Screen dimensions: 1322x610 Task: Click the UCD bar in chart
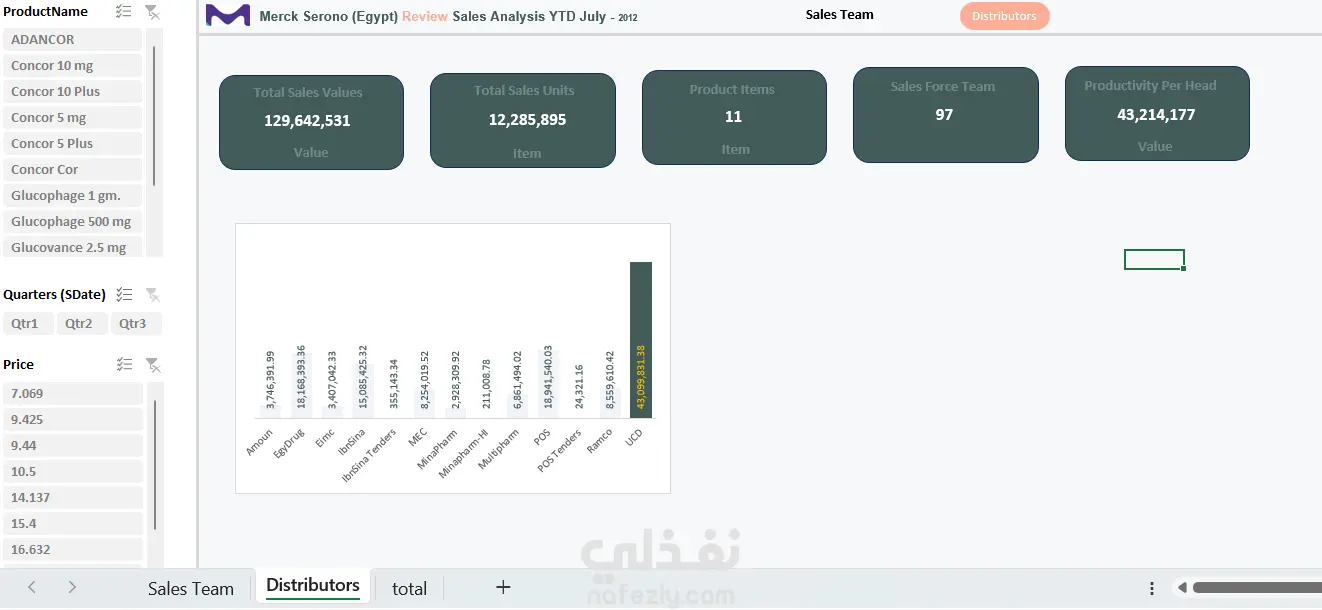pyautogui.click(x=641, y=340)
